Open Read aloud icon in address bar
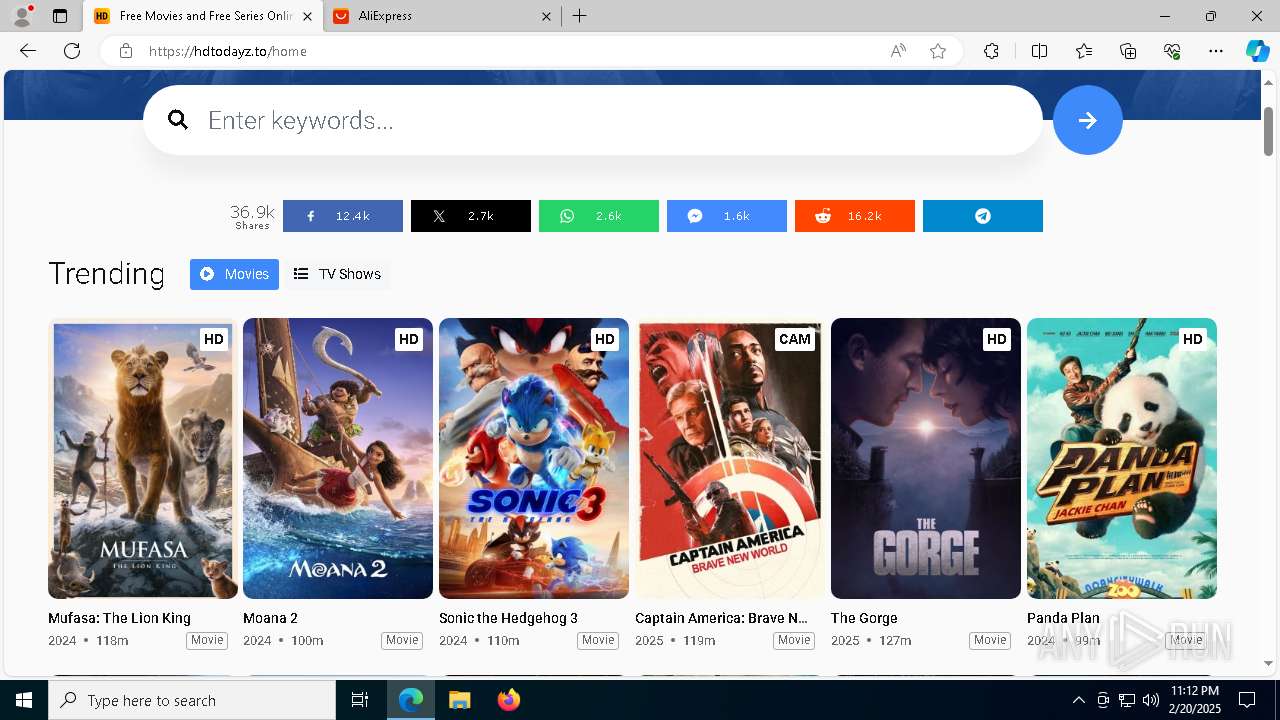Viewport: 1280px width, 720px height. (898, 51)
